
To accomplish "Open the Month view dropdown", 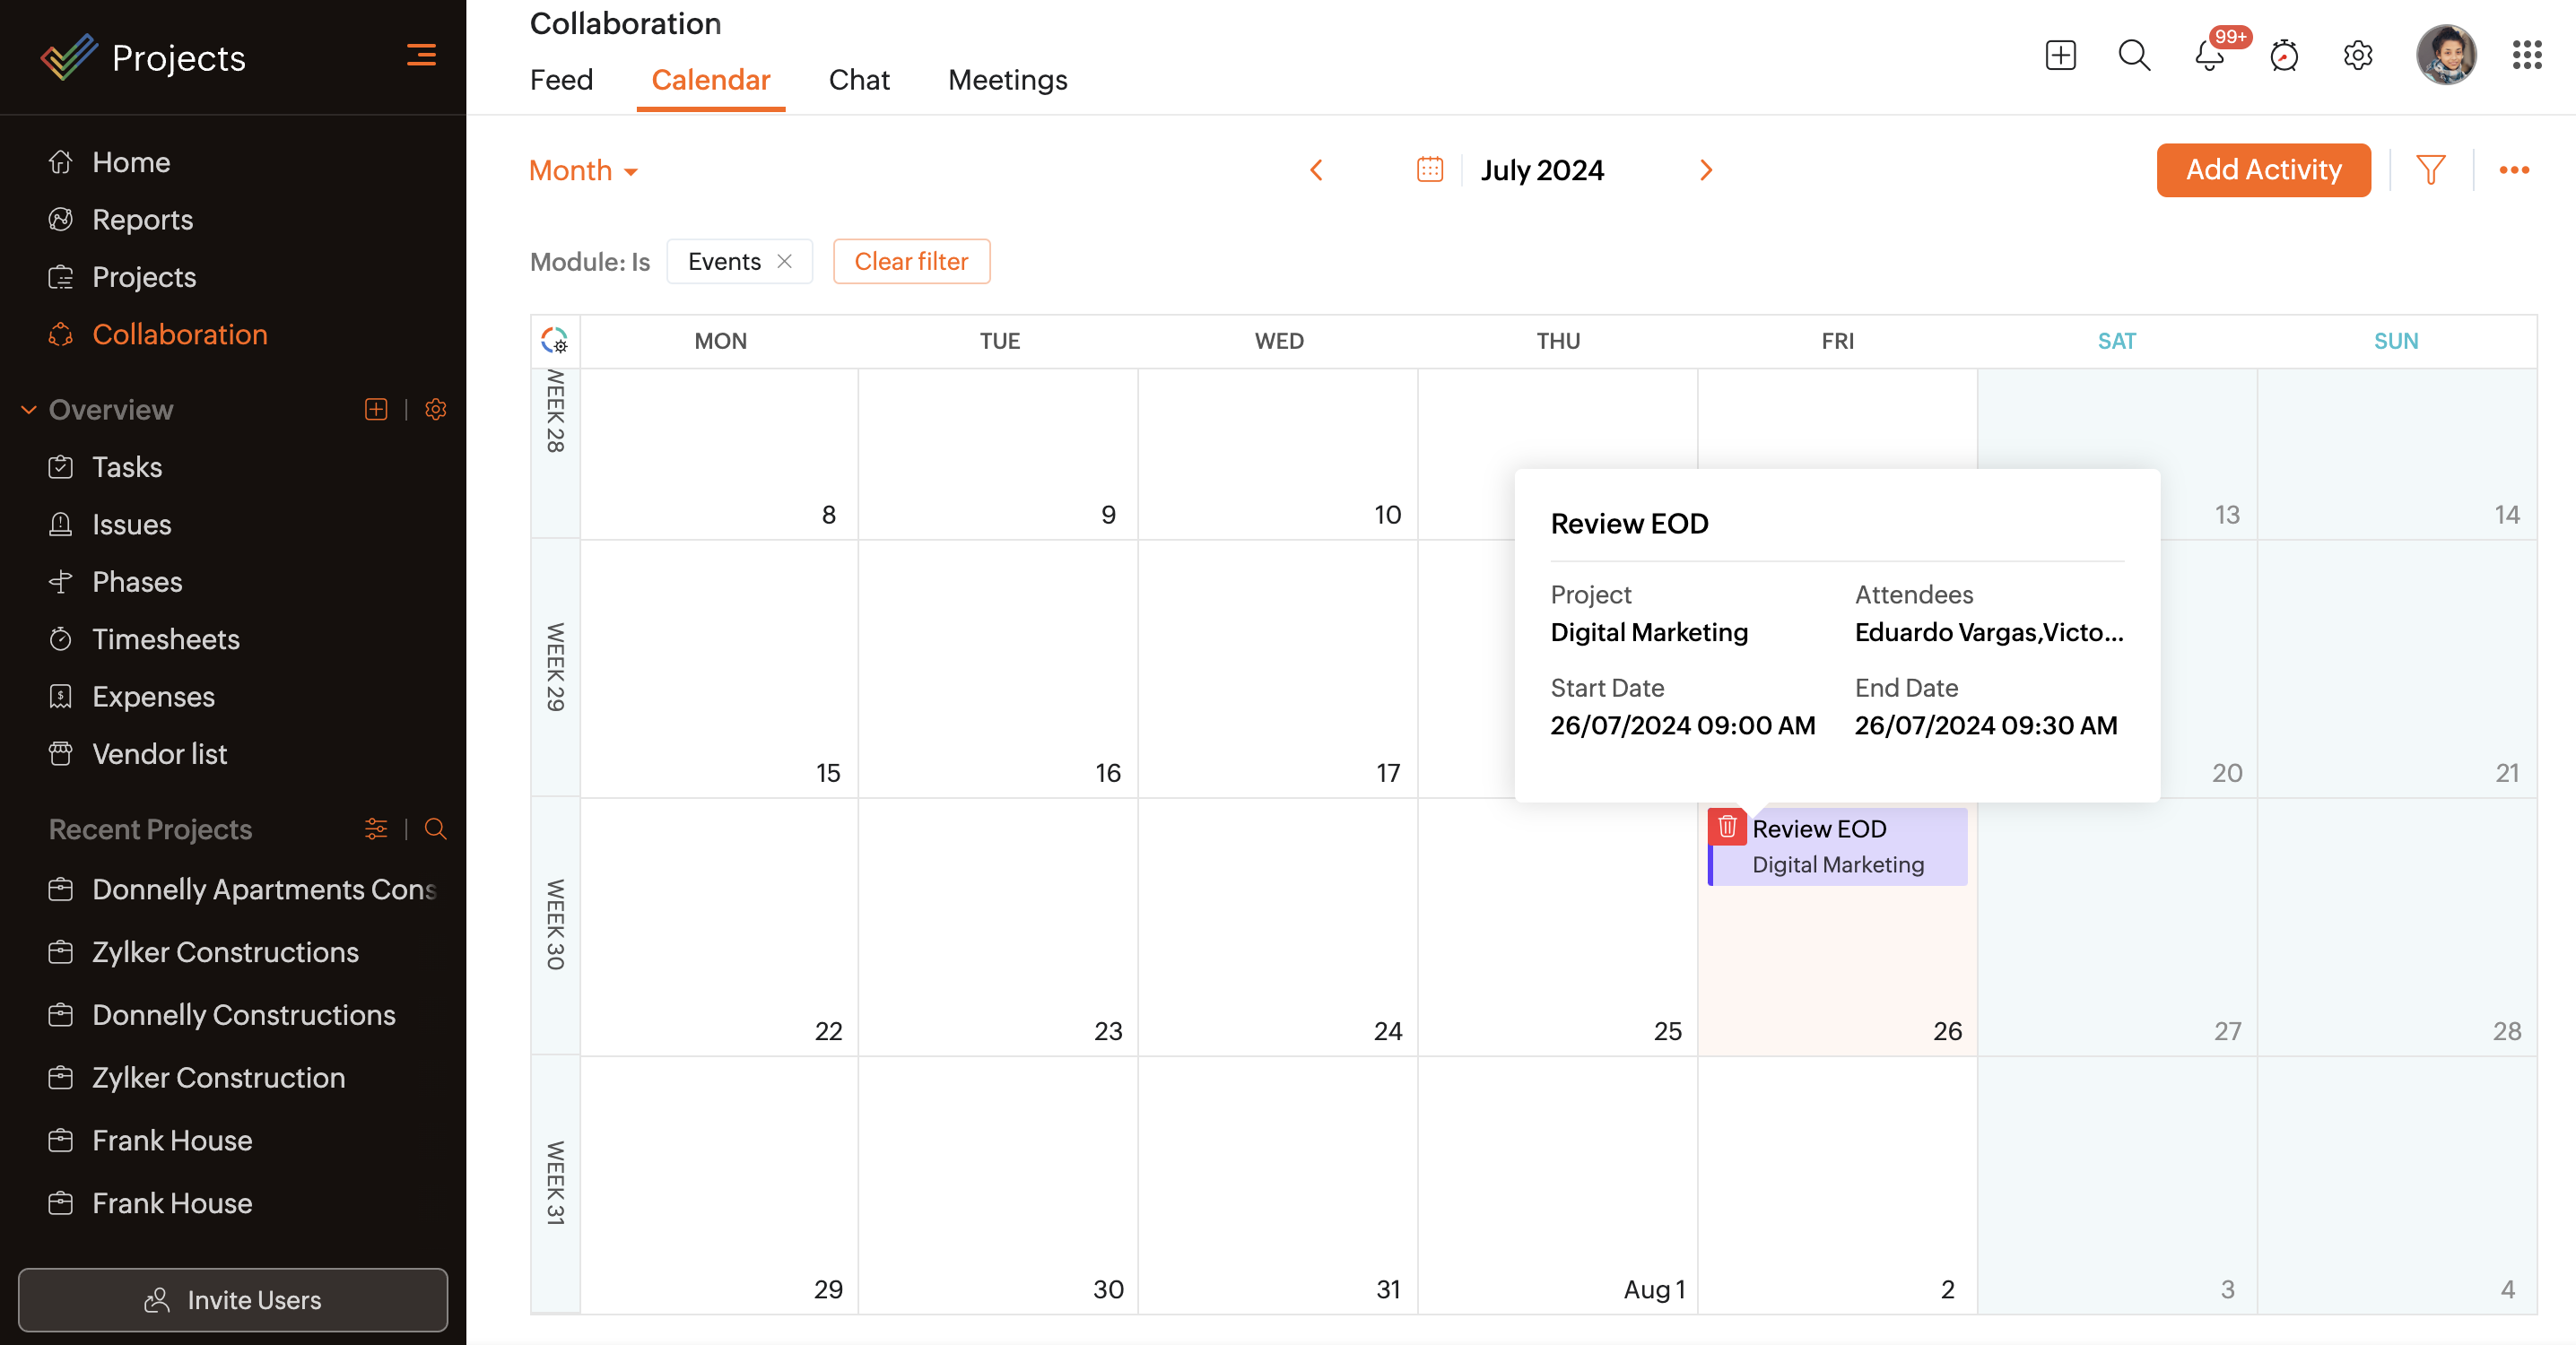I will [x=583, y=171].
